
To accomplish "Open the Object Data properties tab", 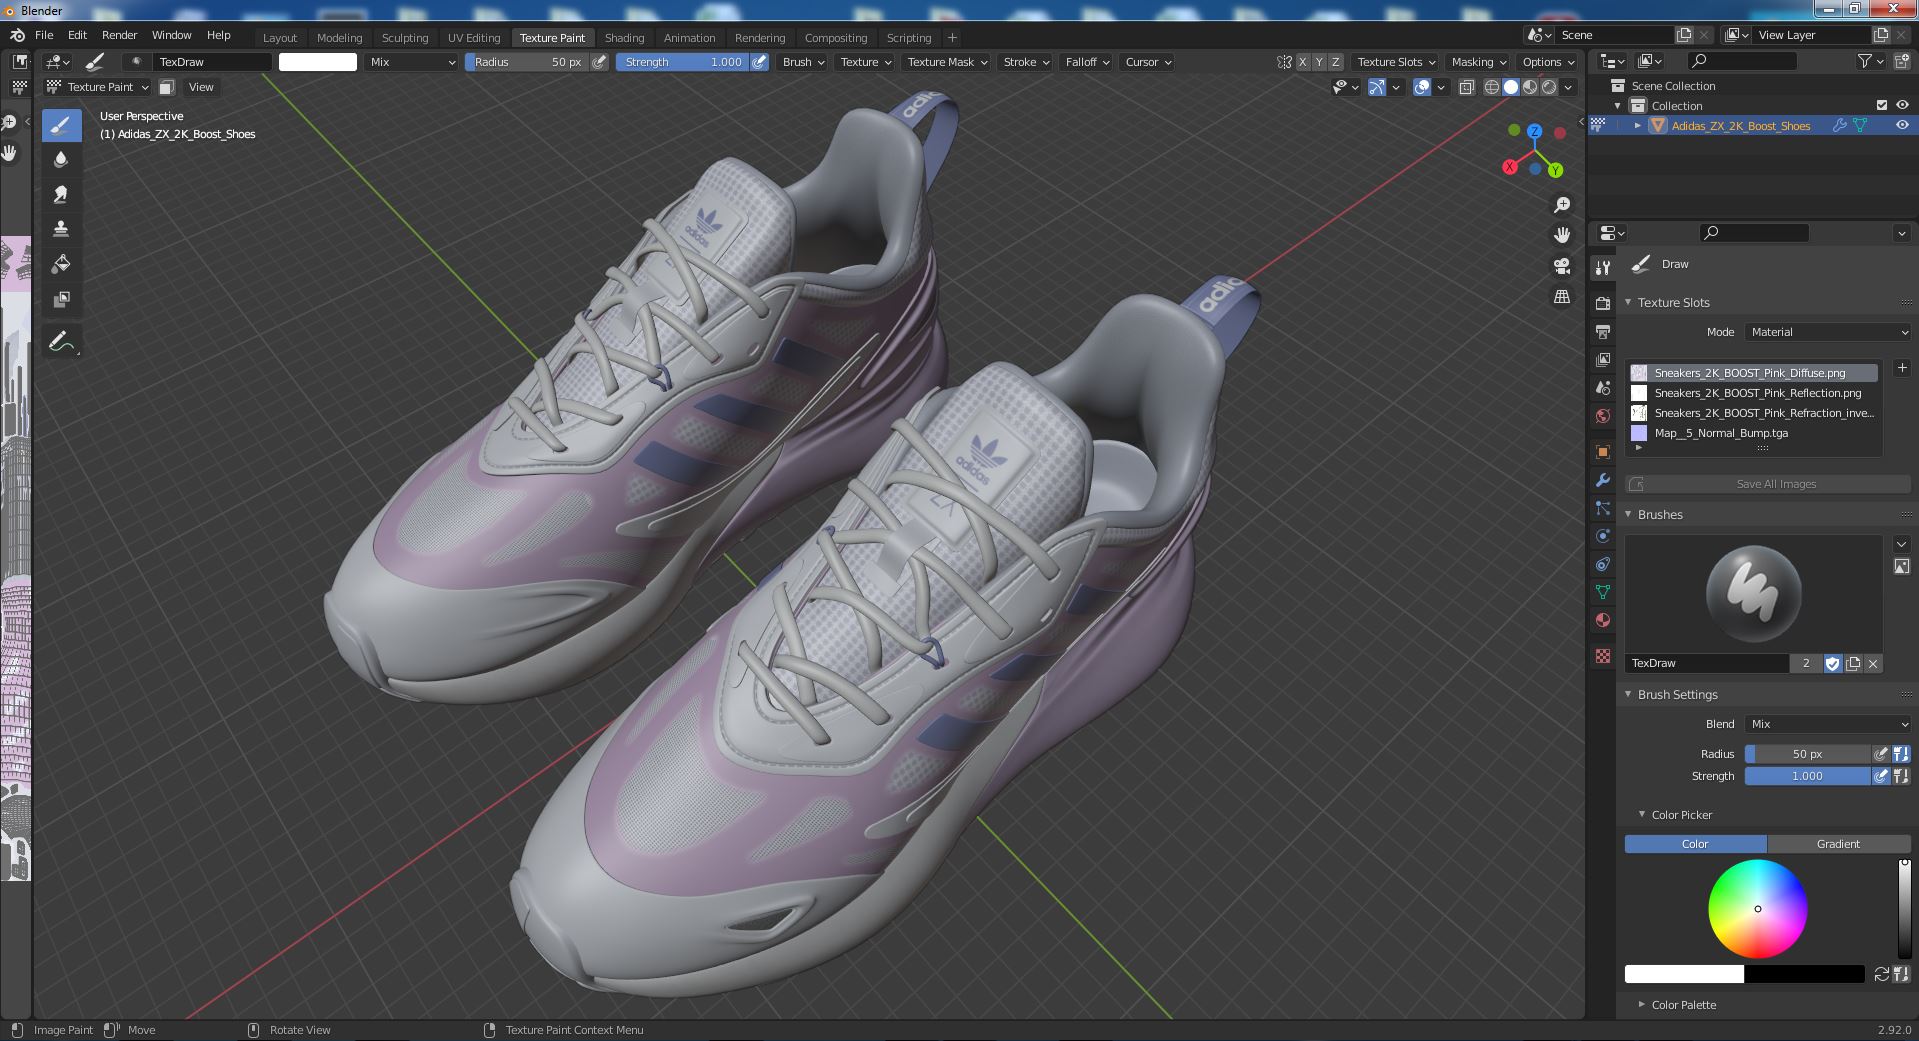I will tap(1603, 592).
